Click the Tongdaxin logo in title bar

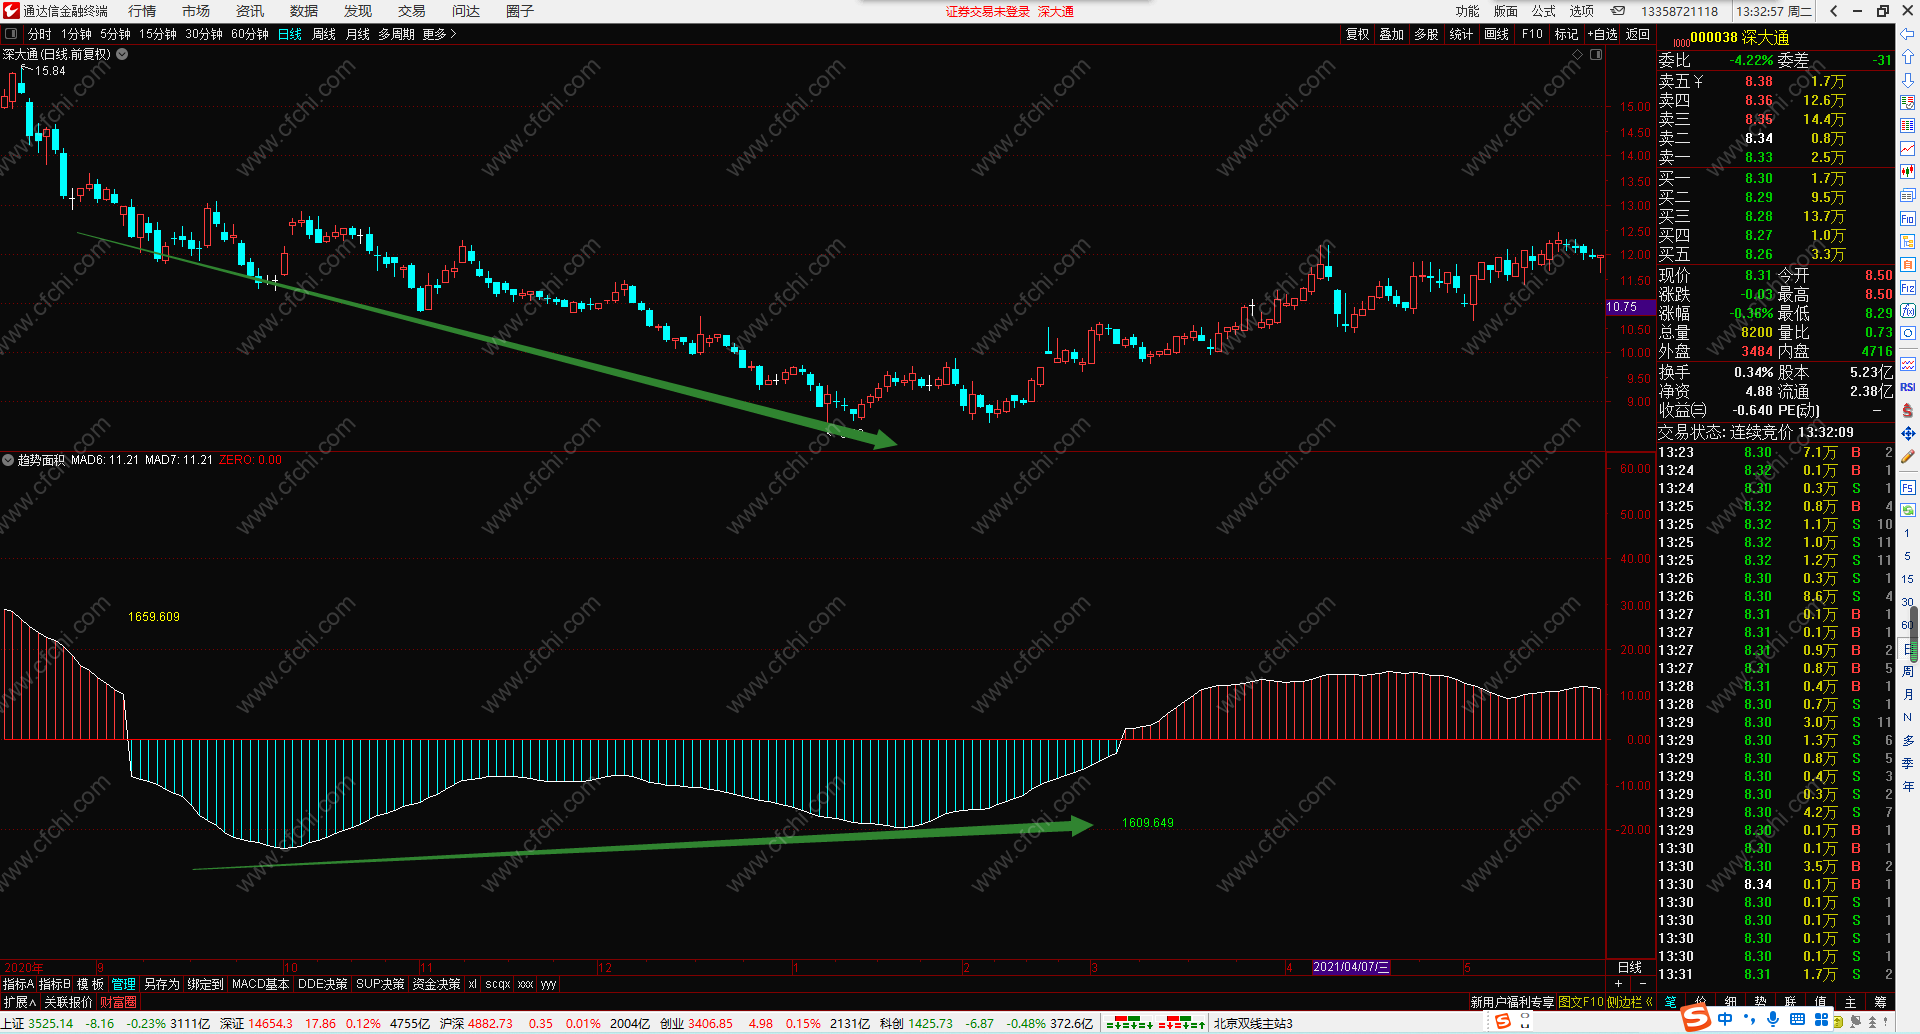coord(10,11)
